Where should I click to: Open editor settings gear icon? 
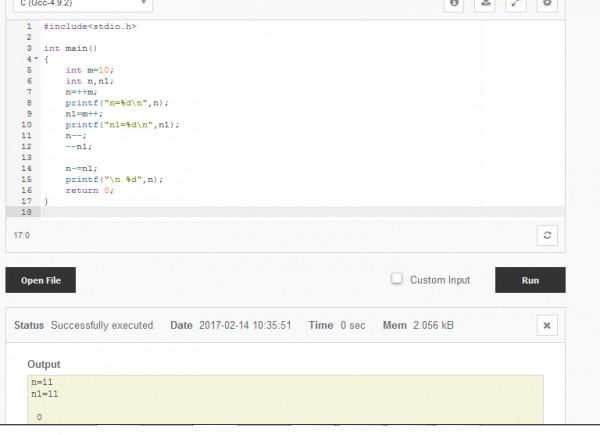tap(546, 4)
